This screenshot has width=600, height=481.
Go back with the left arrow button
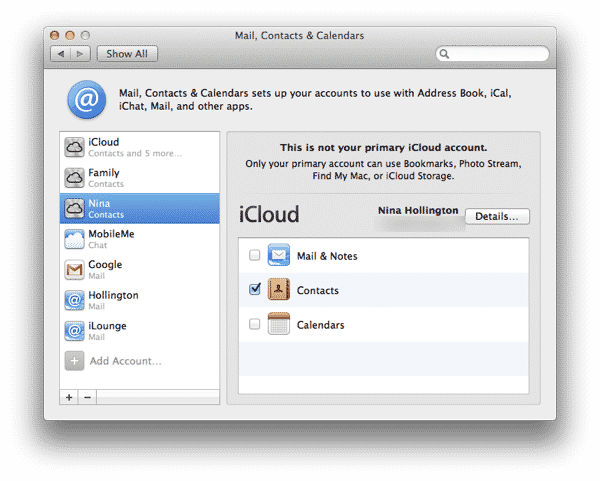tap(60, 54)
